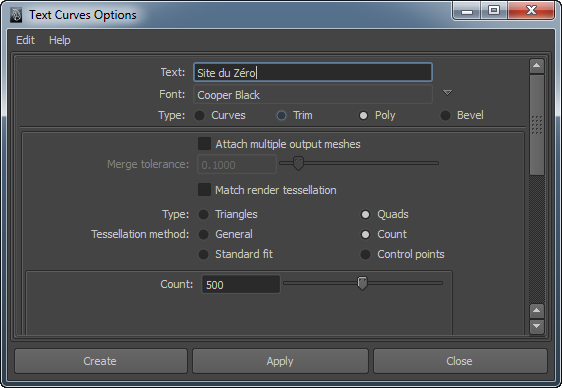
Task: Open the Edit menu
Action: point(25,40)
